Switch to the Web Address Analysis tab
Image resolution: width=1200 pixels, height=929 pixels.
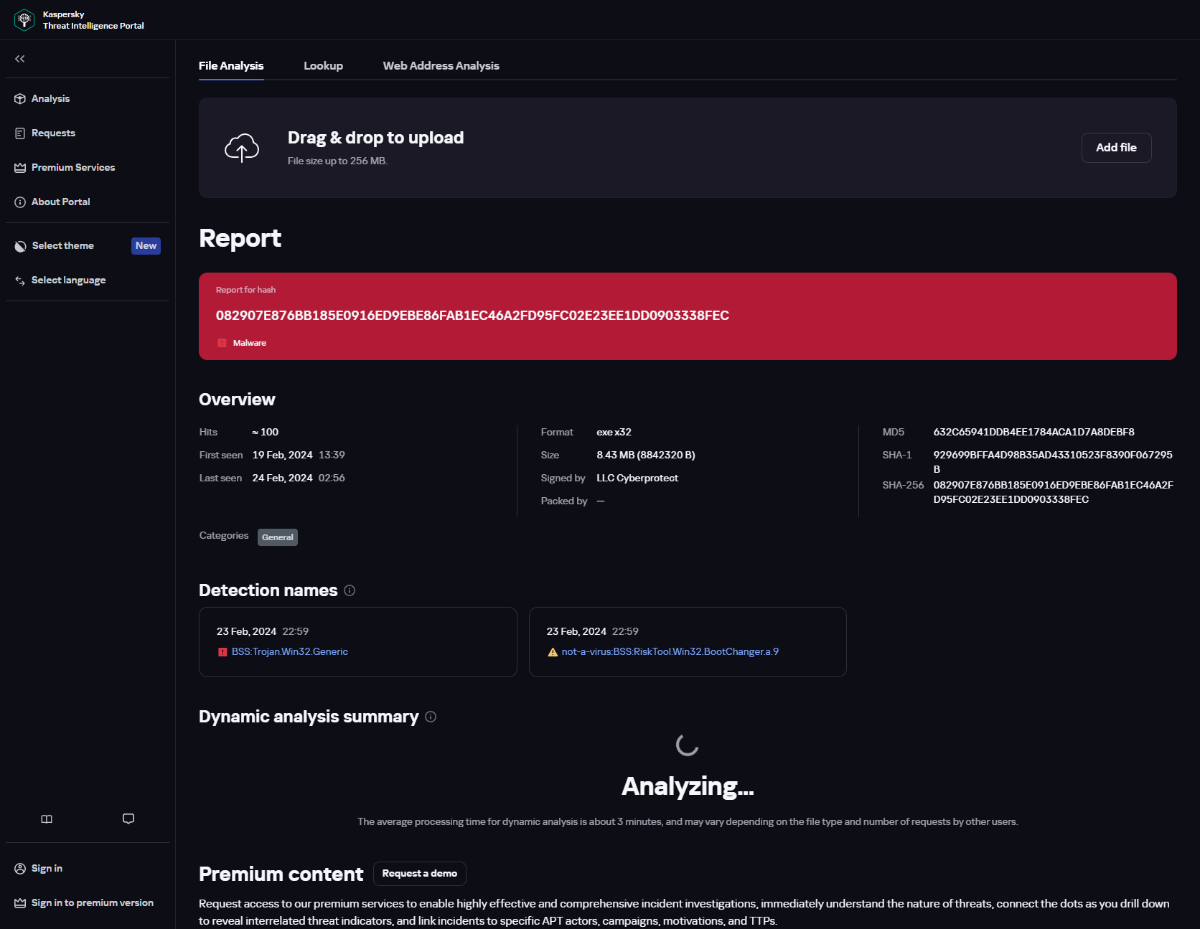point(441,66)
